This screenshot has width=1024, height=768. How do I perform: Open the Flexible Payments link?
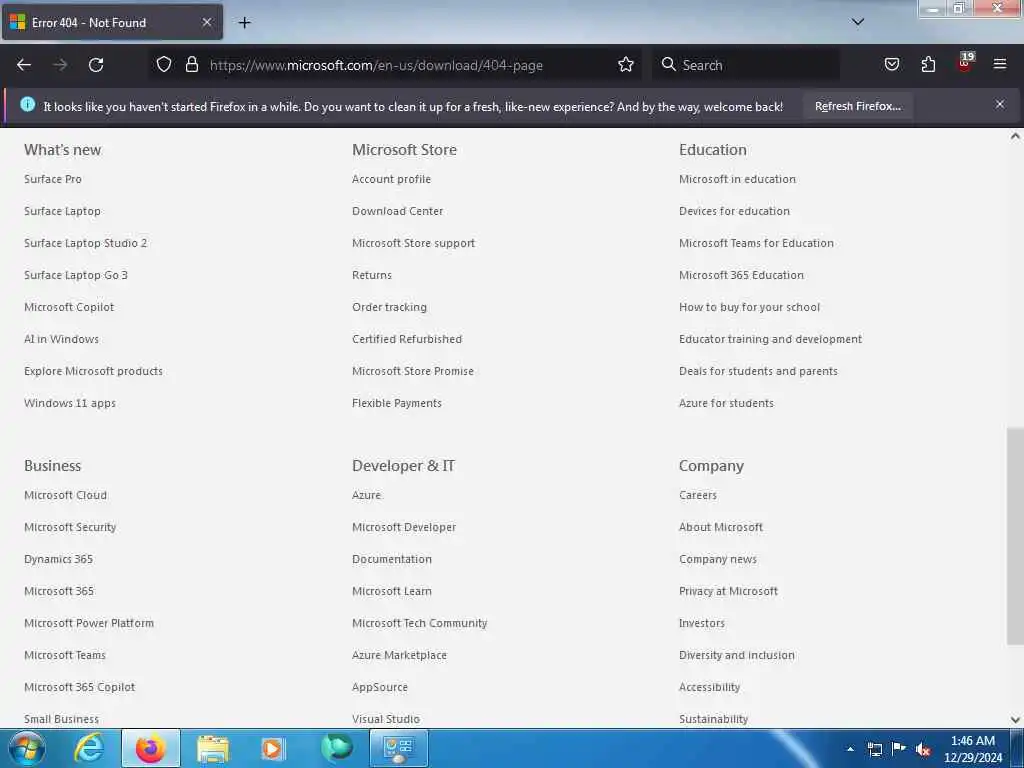(x=397, y=403)
